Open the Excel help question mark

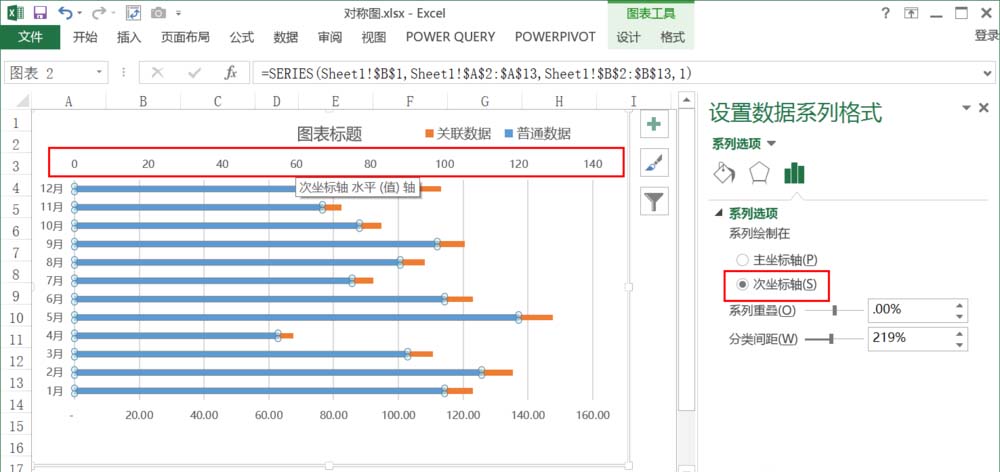[885, 13]
